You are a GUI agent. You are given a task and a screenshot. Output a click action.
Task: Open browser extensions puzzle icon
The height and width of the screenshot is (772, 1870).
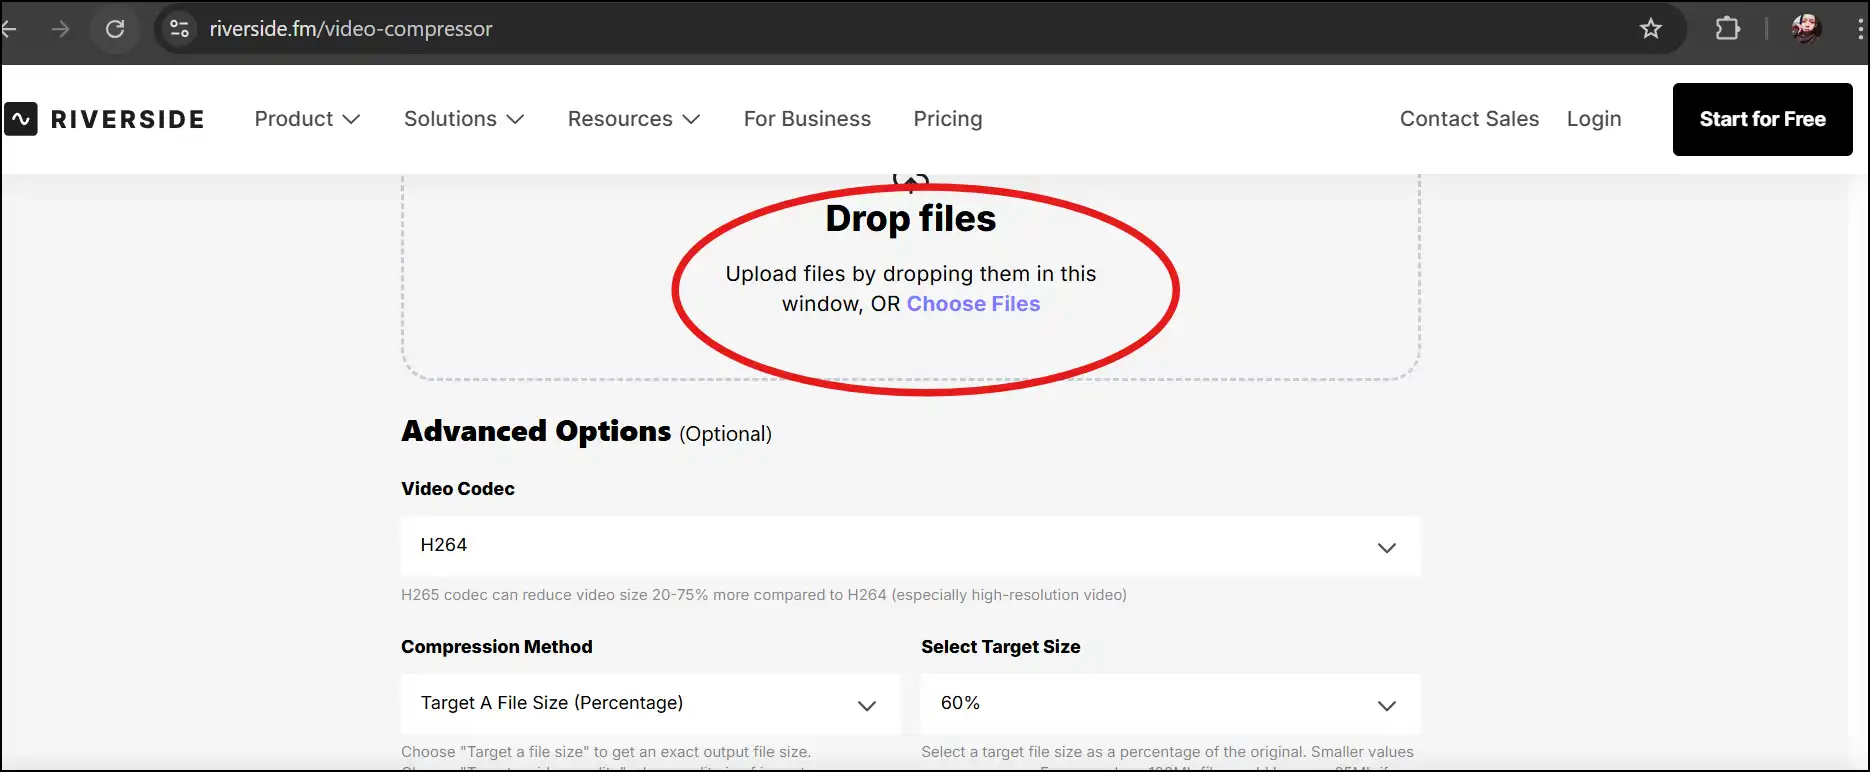(1728, 29)
